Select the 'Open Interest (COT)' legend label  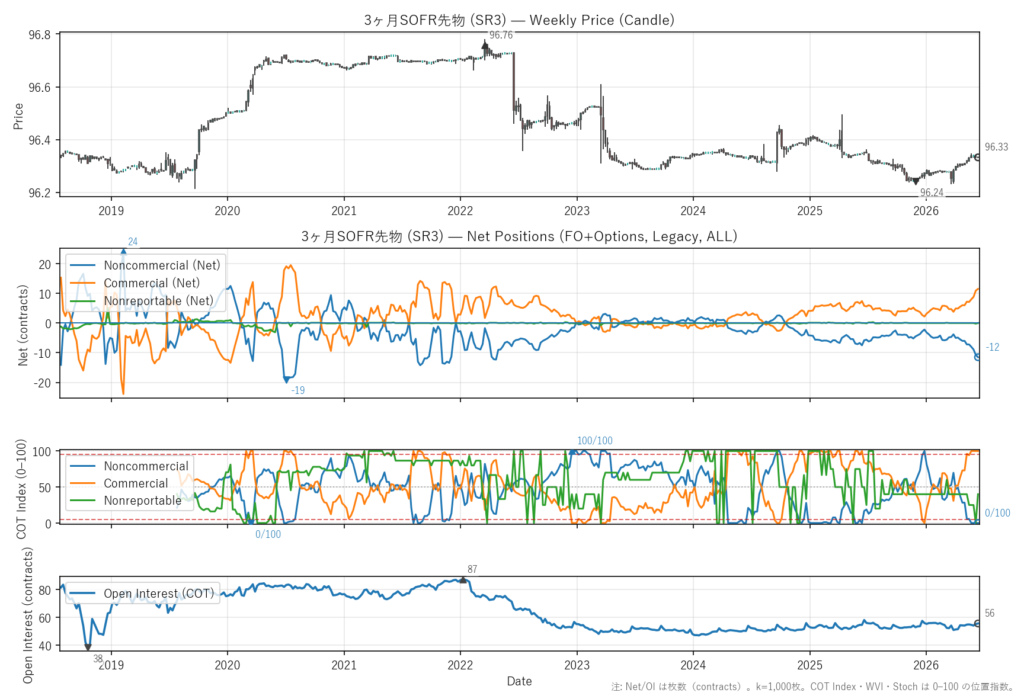(159, 593)
